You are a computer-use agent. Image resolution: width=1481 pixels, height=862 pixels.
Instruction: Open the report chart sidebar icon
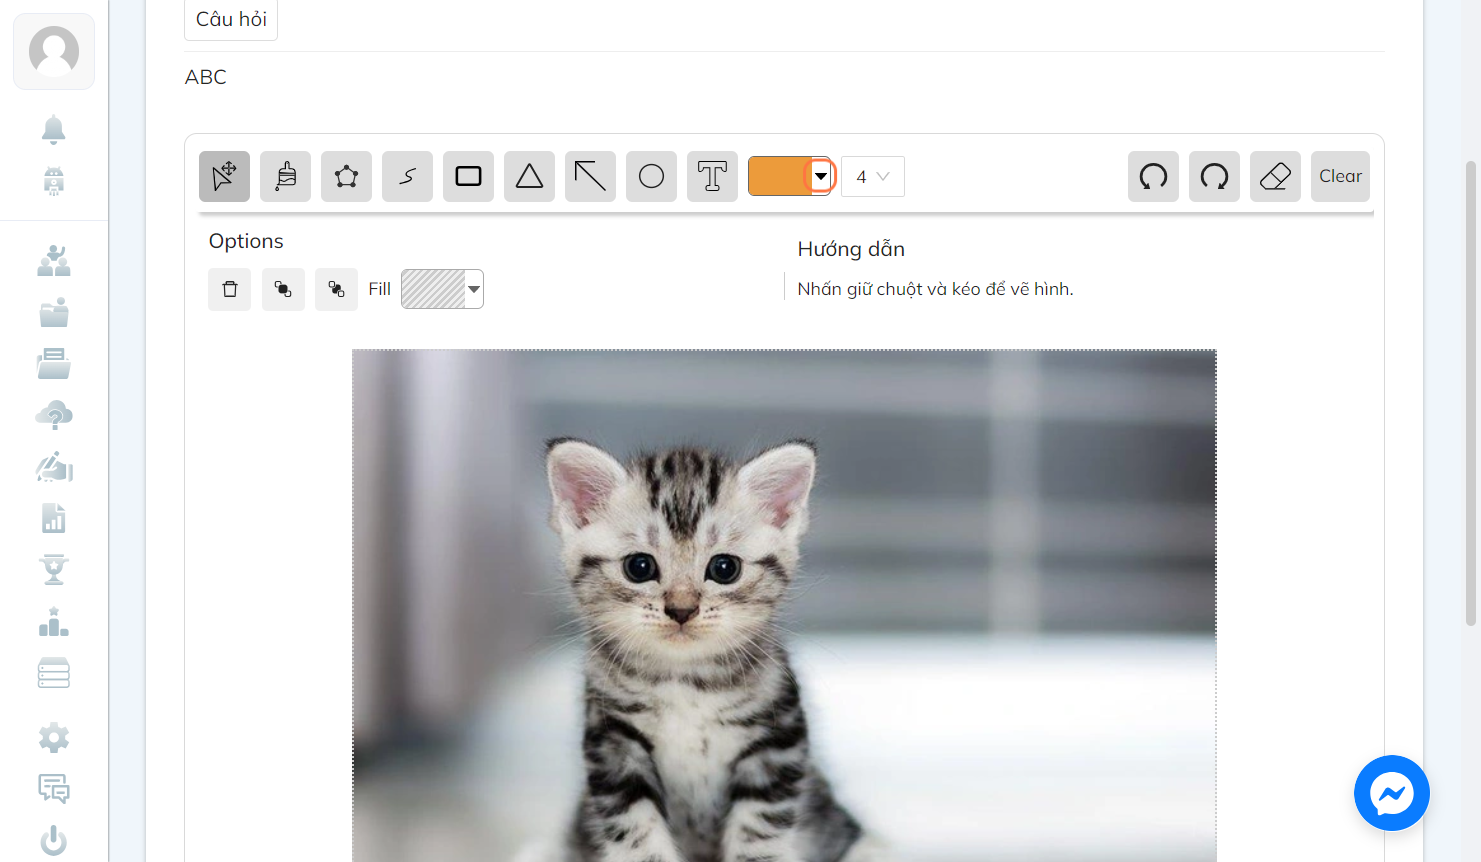54,518
